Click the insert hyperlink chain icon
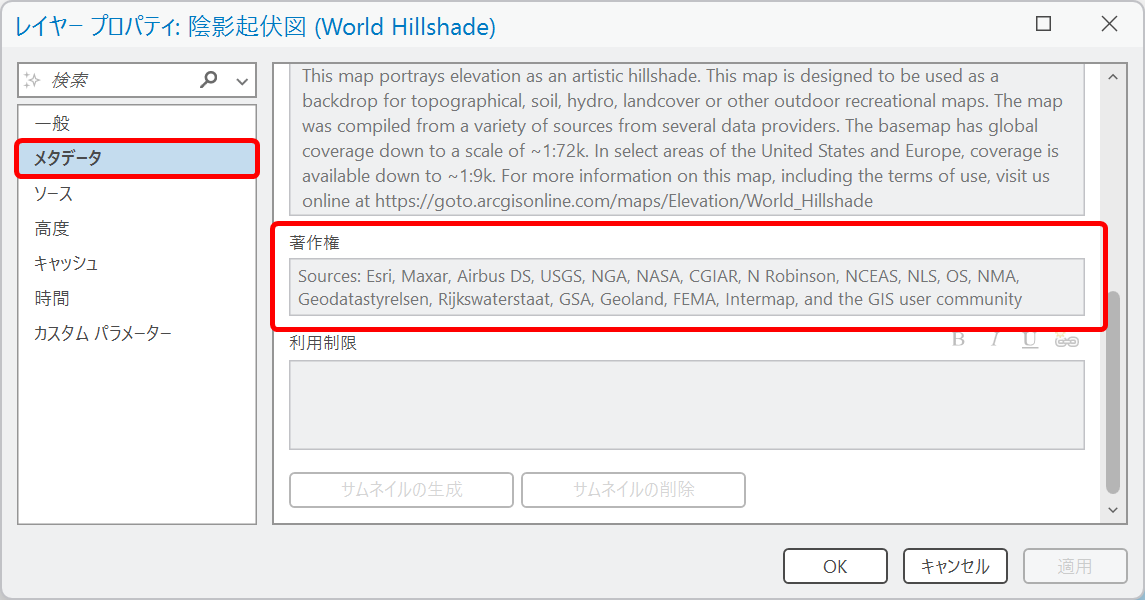The image size is (1145, 600). pyautogui.click(x=1066, y=341)
